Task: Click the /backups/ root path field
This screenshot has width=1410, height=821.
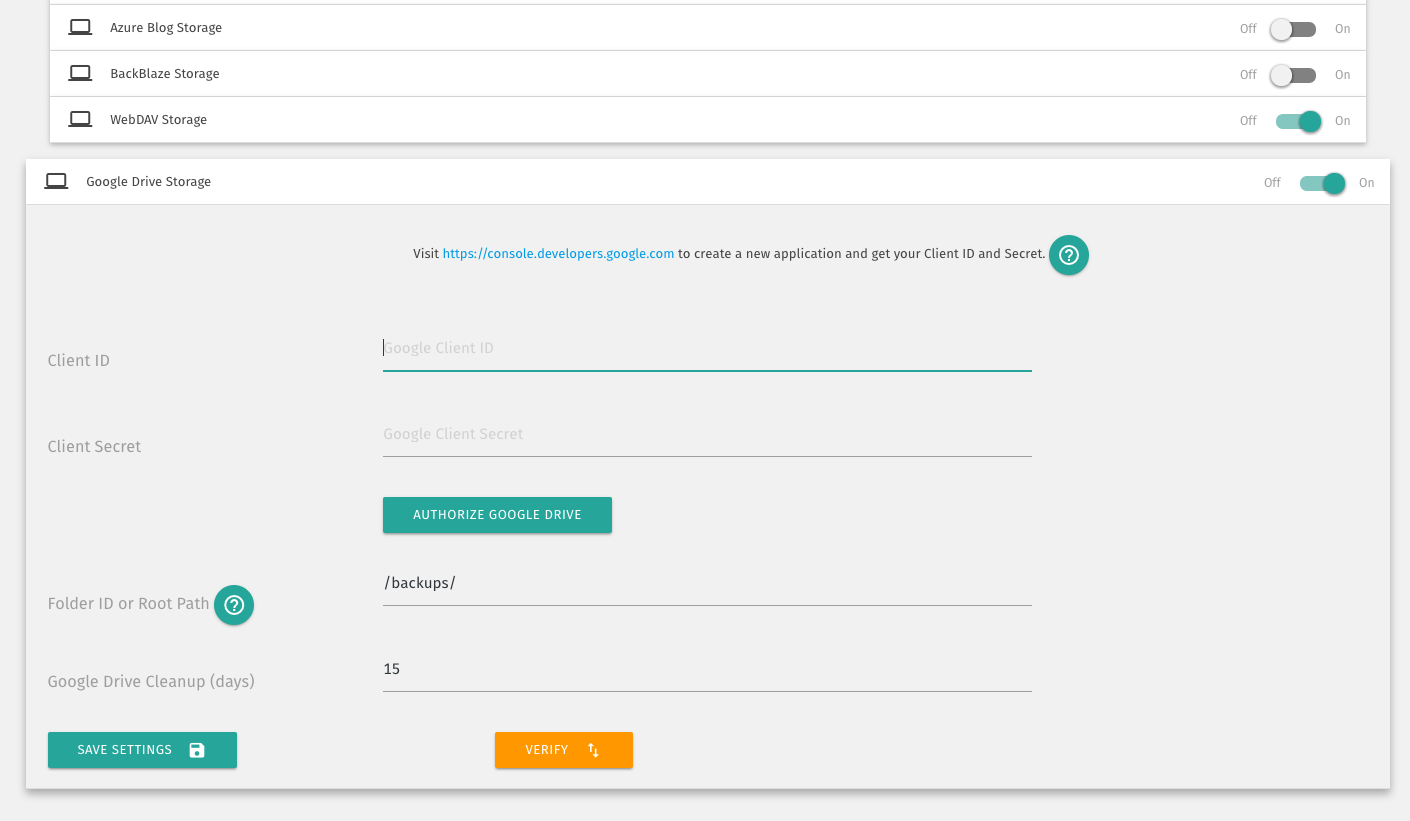Action: [707, 583]
